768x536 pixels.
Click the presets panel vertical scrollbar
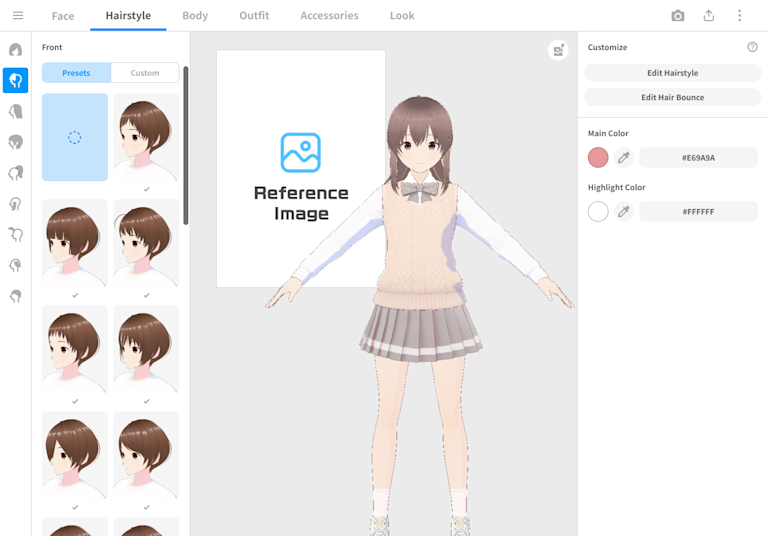pyautogui.click(x=186, y=146)
